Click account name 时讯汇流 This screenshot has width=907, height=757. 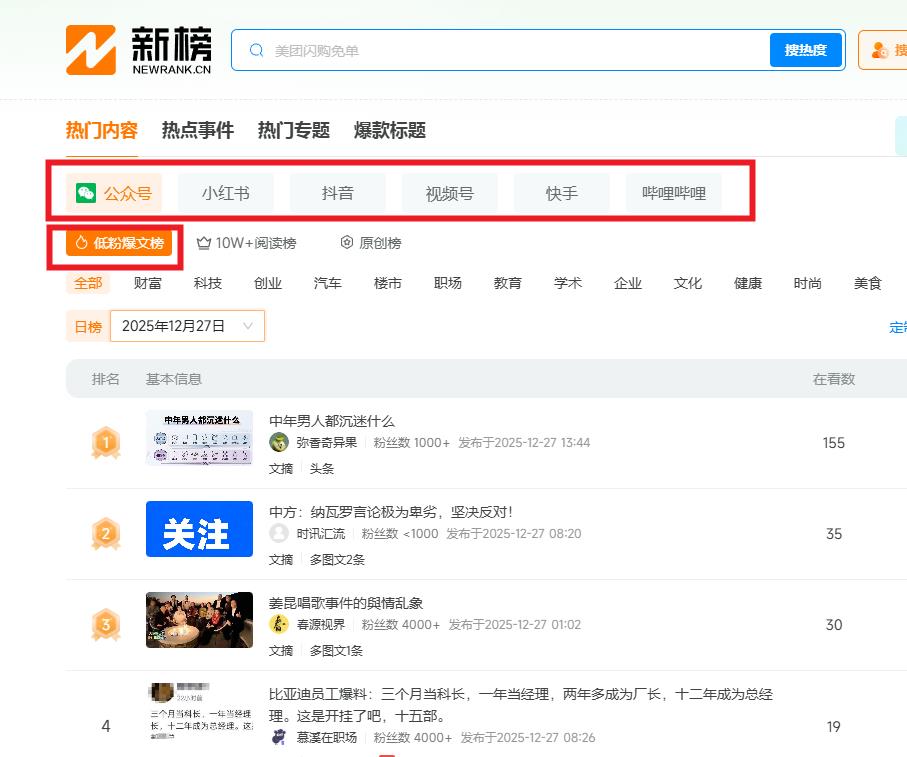click(321, 533)
